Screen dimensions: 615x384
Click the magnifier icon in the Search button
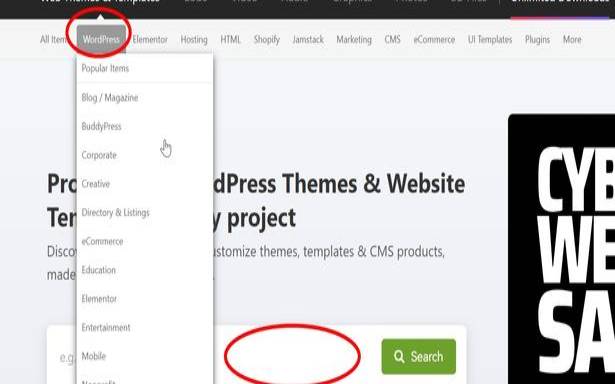(399, 357)
